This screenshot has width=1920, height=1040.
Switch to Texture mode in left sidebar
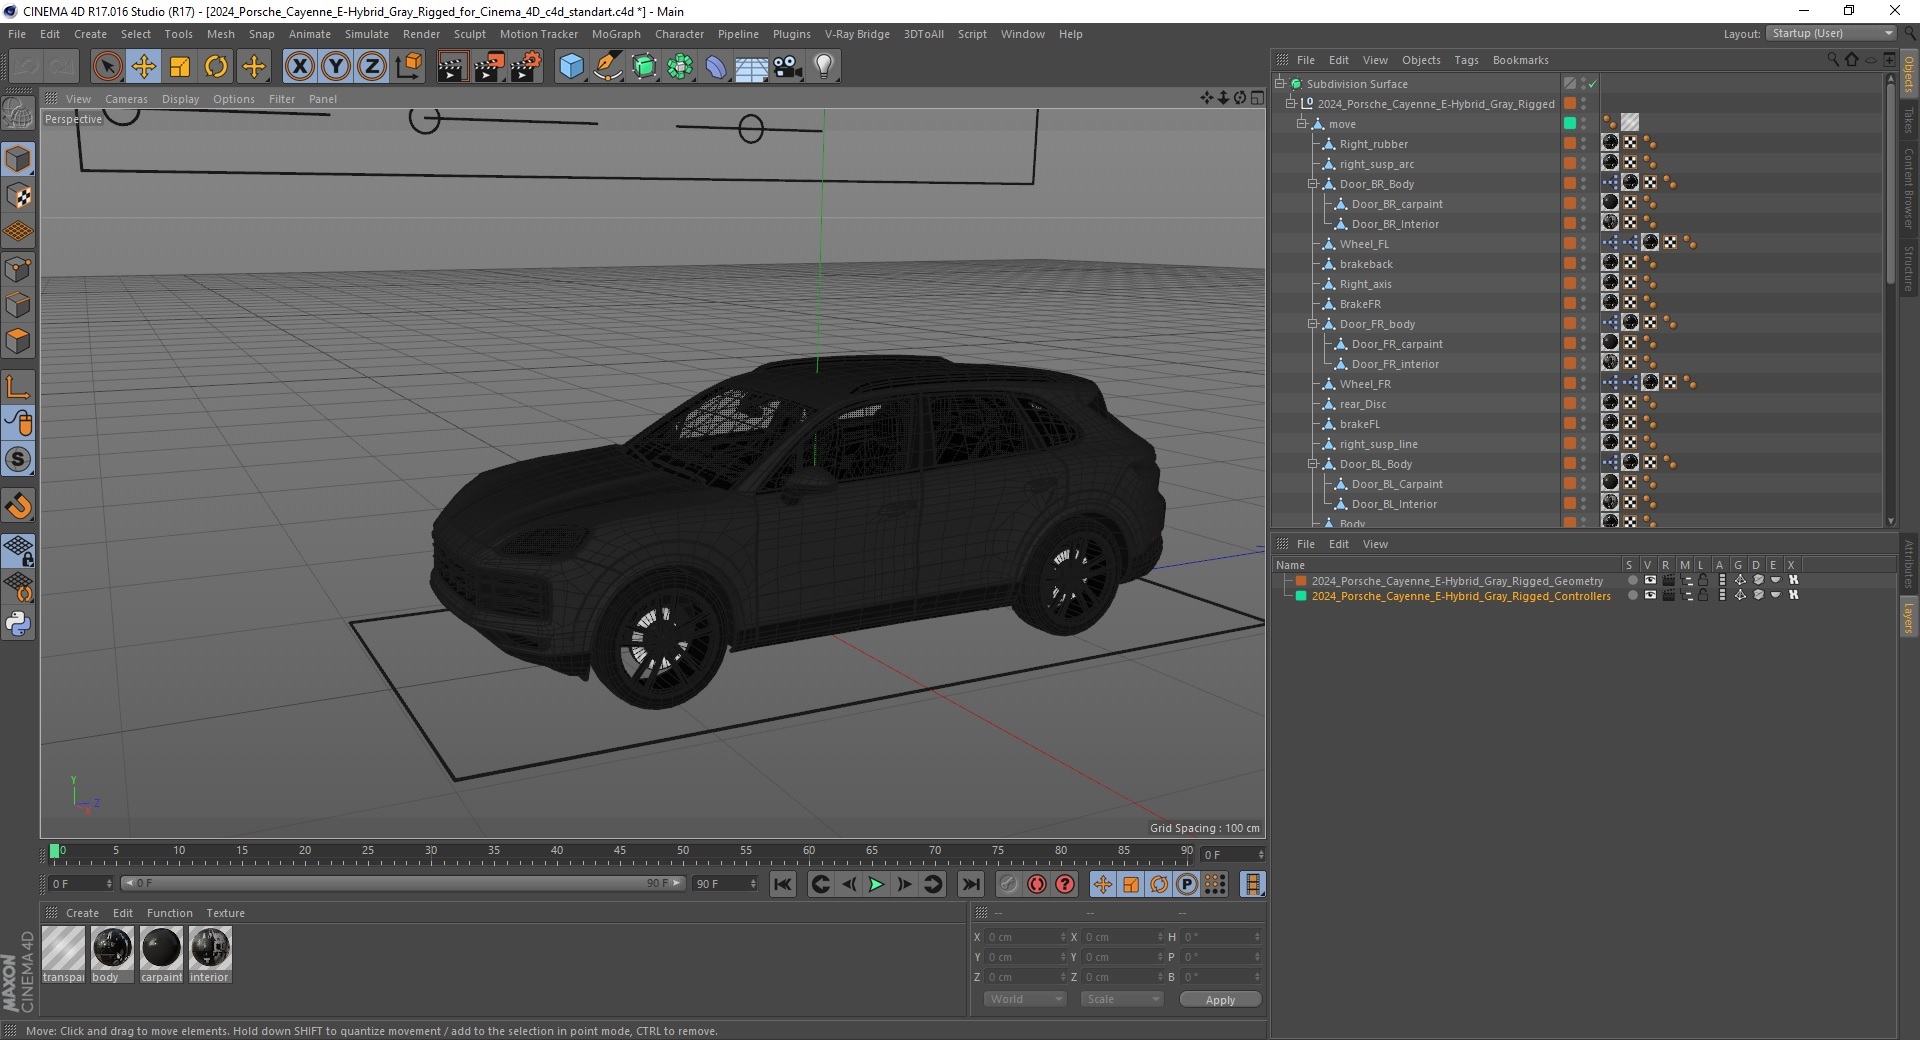coord(18,196)
